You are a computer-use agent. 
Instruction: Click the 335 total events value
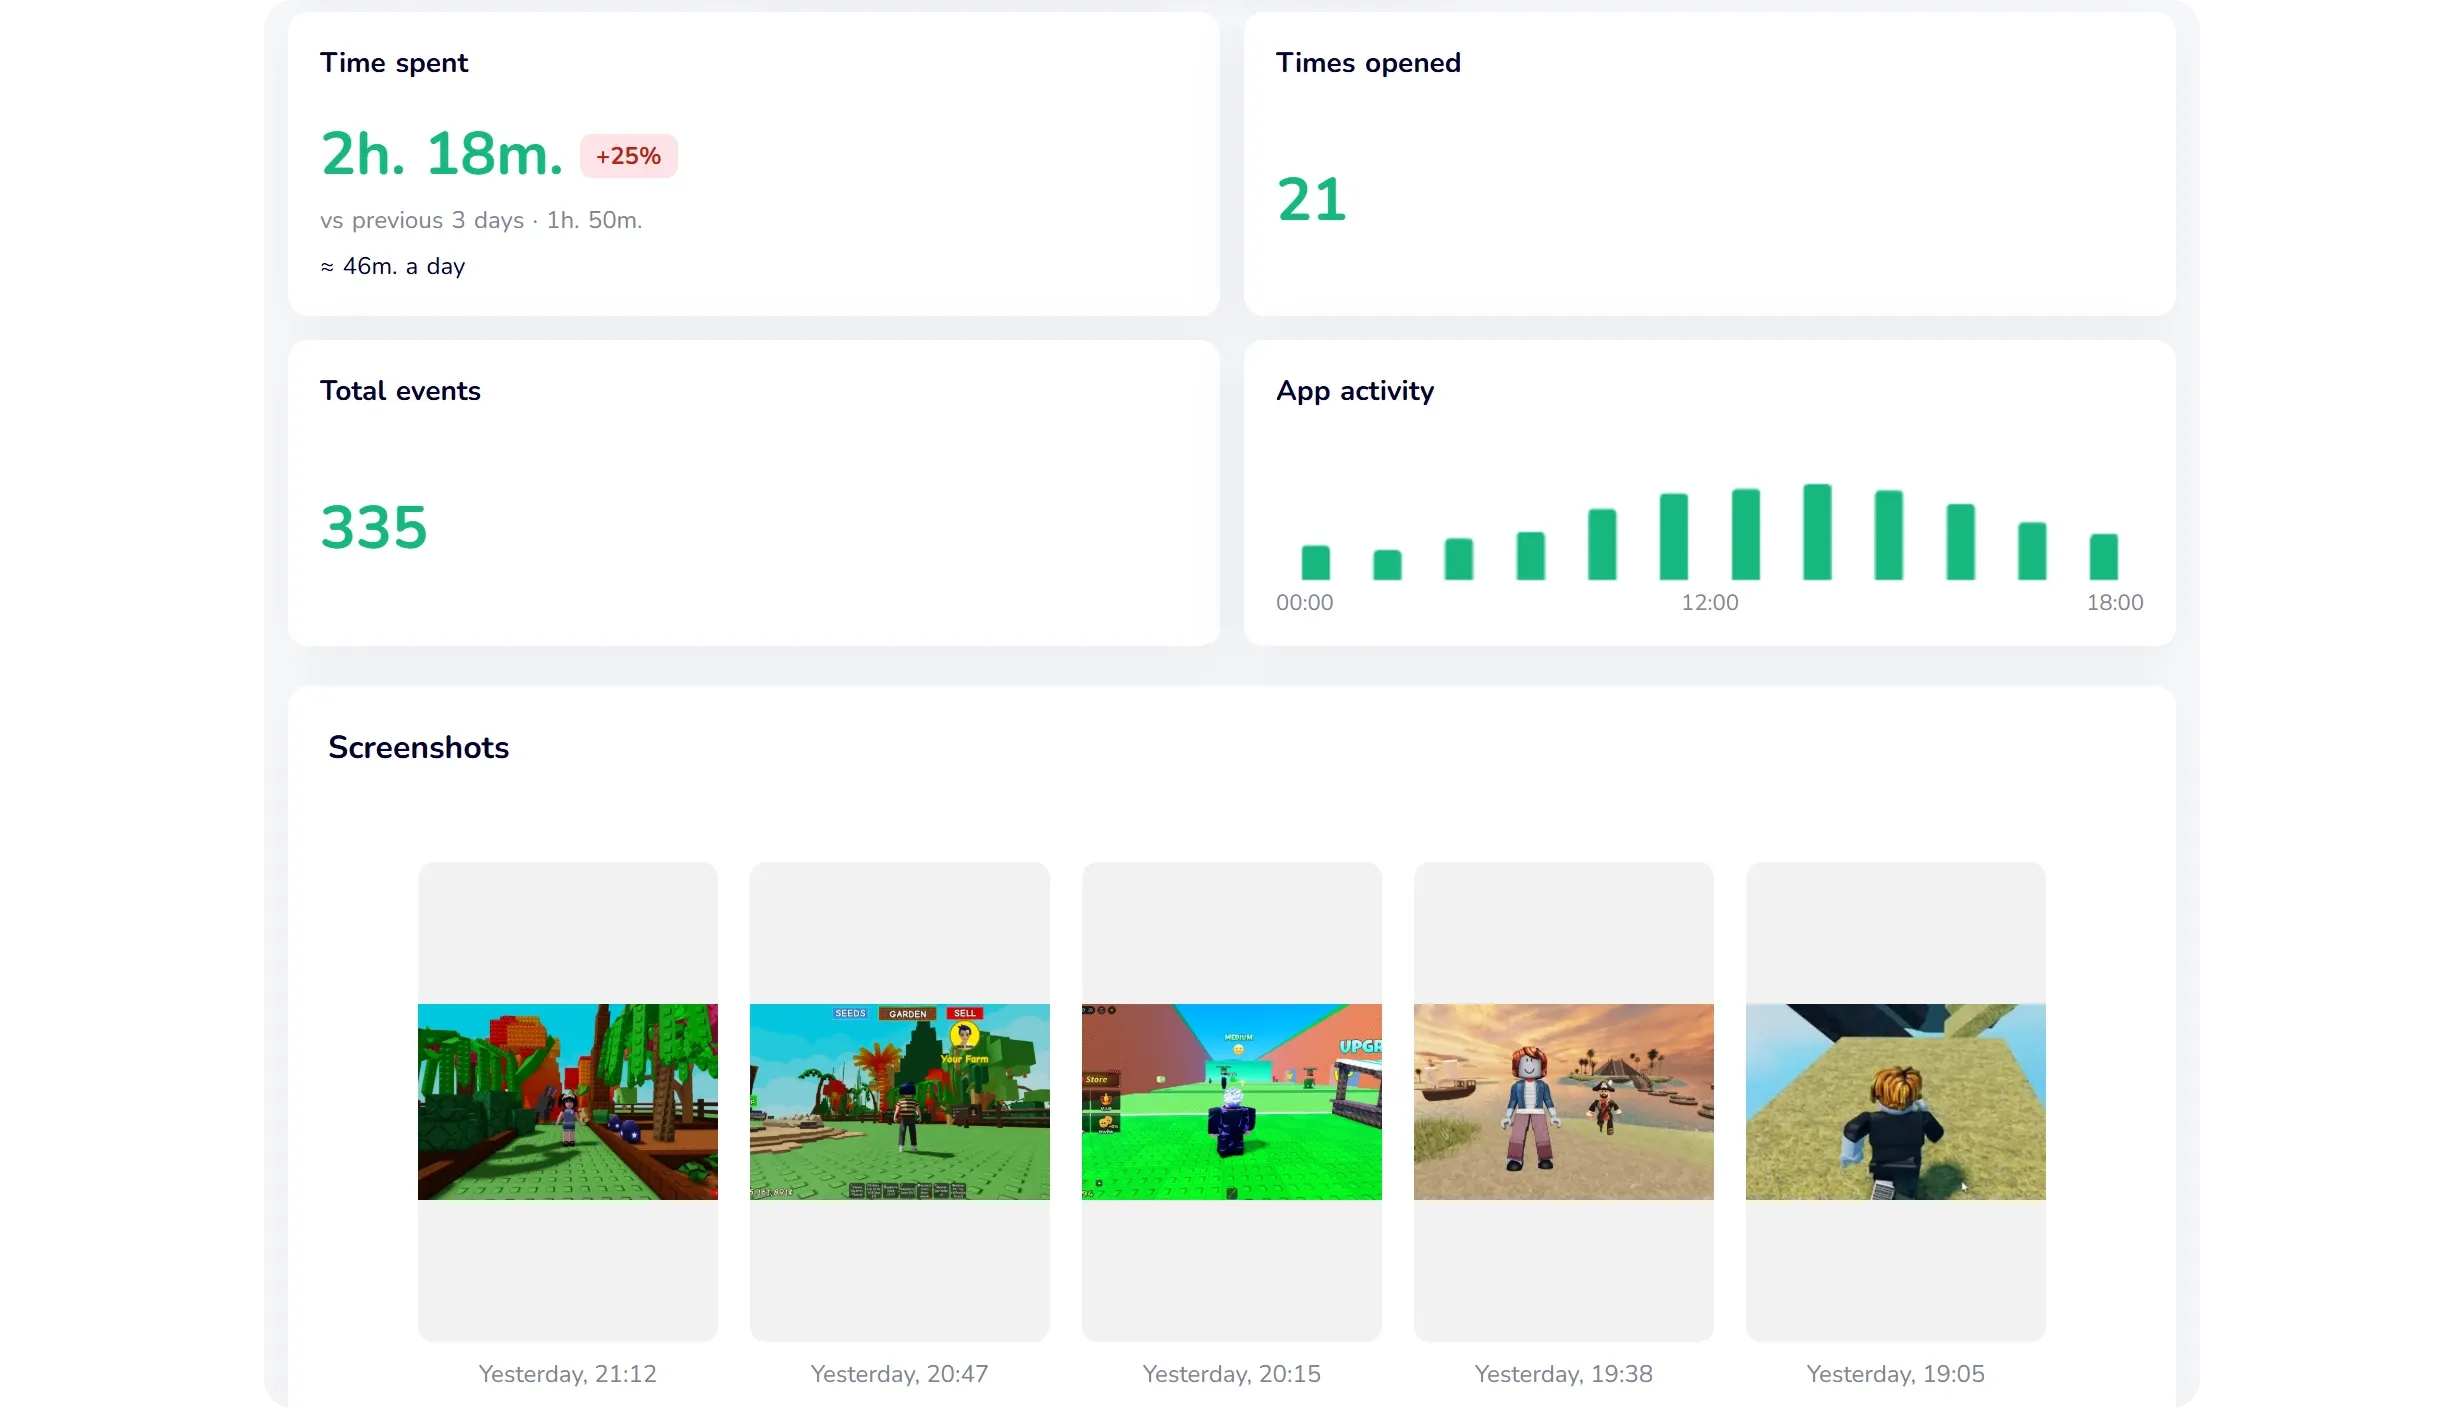click(x=374, y=527)
